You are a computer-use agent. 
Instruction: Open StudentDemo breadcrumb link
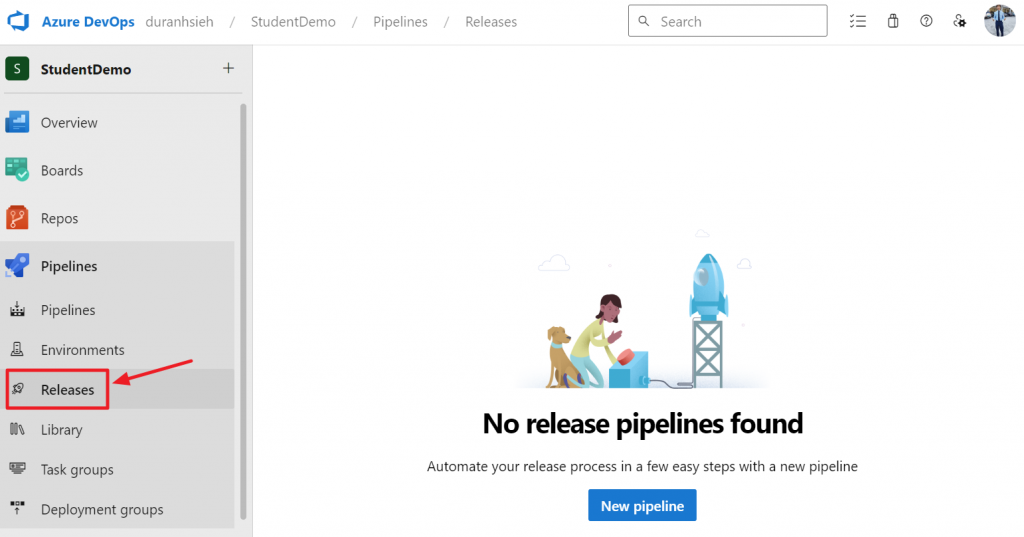293,22
